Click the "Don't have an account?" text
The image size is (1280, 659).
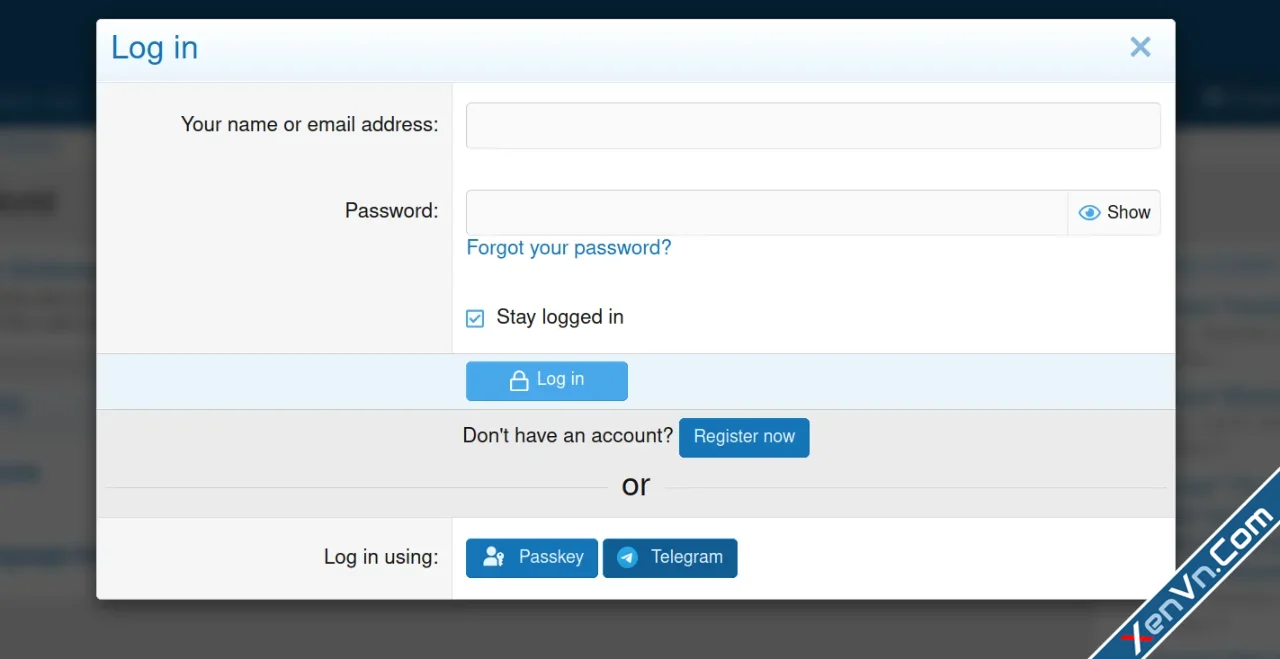tap(567, 436)
